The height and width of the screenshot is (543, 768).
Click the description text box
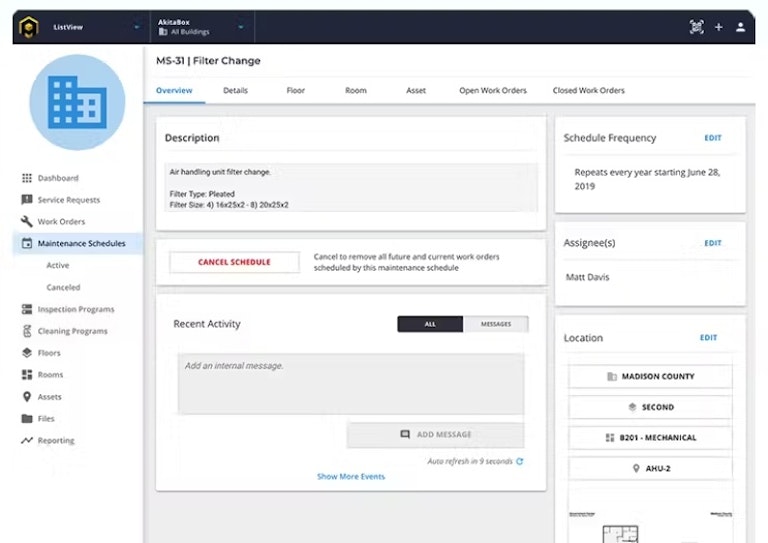pos(351,188)
